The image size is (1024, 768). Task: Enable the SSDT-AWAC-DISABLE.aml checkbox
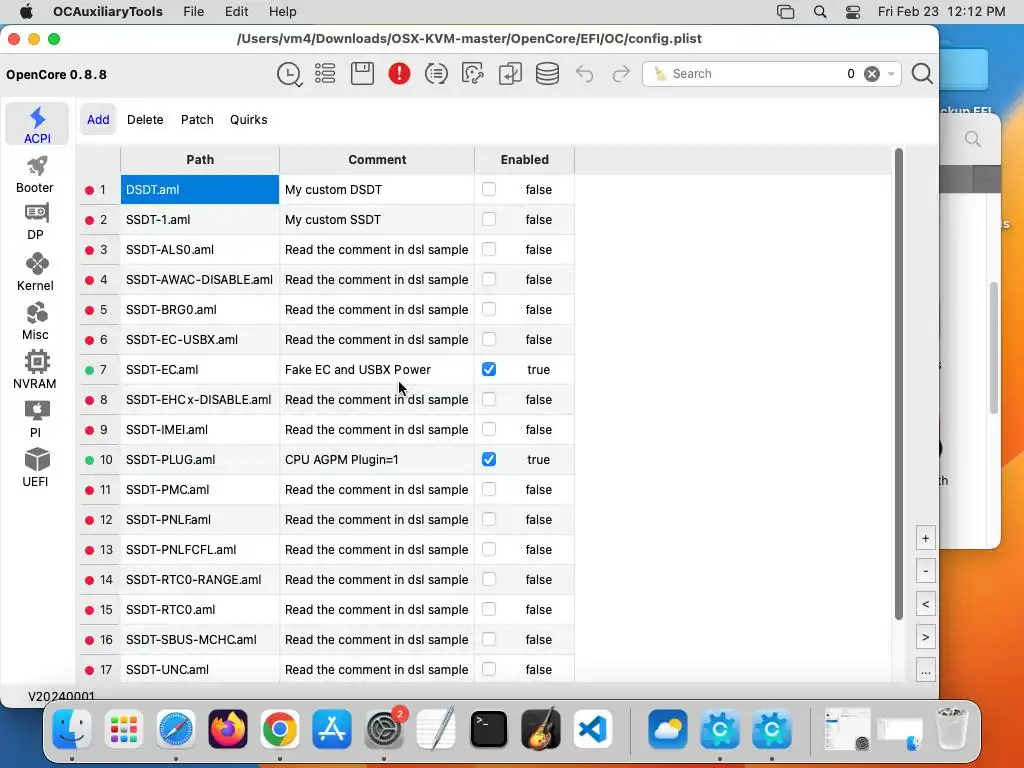488,280
